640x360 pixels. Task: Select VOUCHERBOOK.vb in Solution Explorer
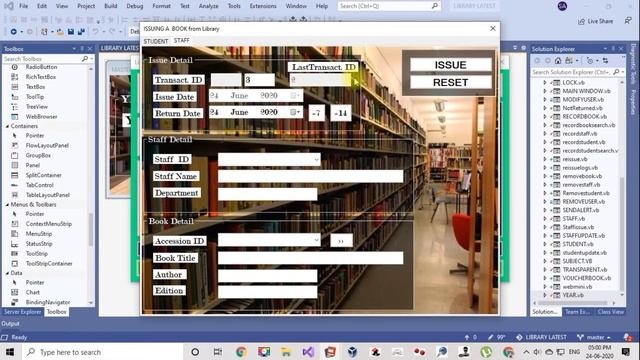(586, 278)
